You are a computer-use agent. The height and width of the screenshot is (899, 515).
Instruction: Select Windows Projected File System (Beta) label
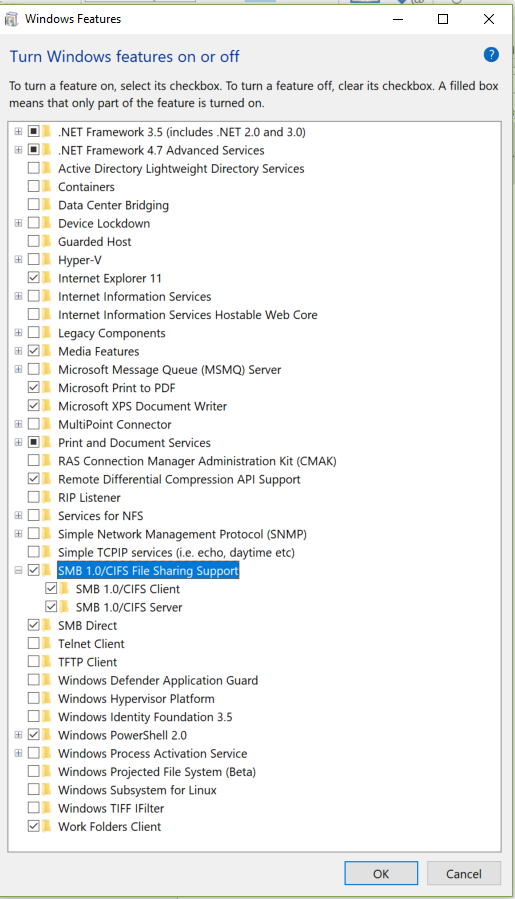click(157, 771)
